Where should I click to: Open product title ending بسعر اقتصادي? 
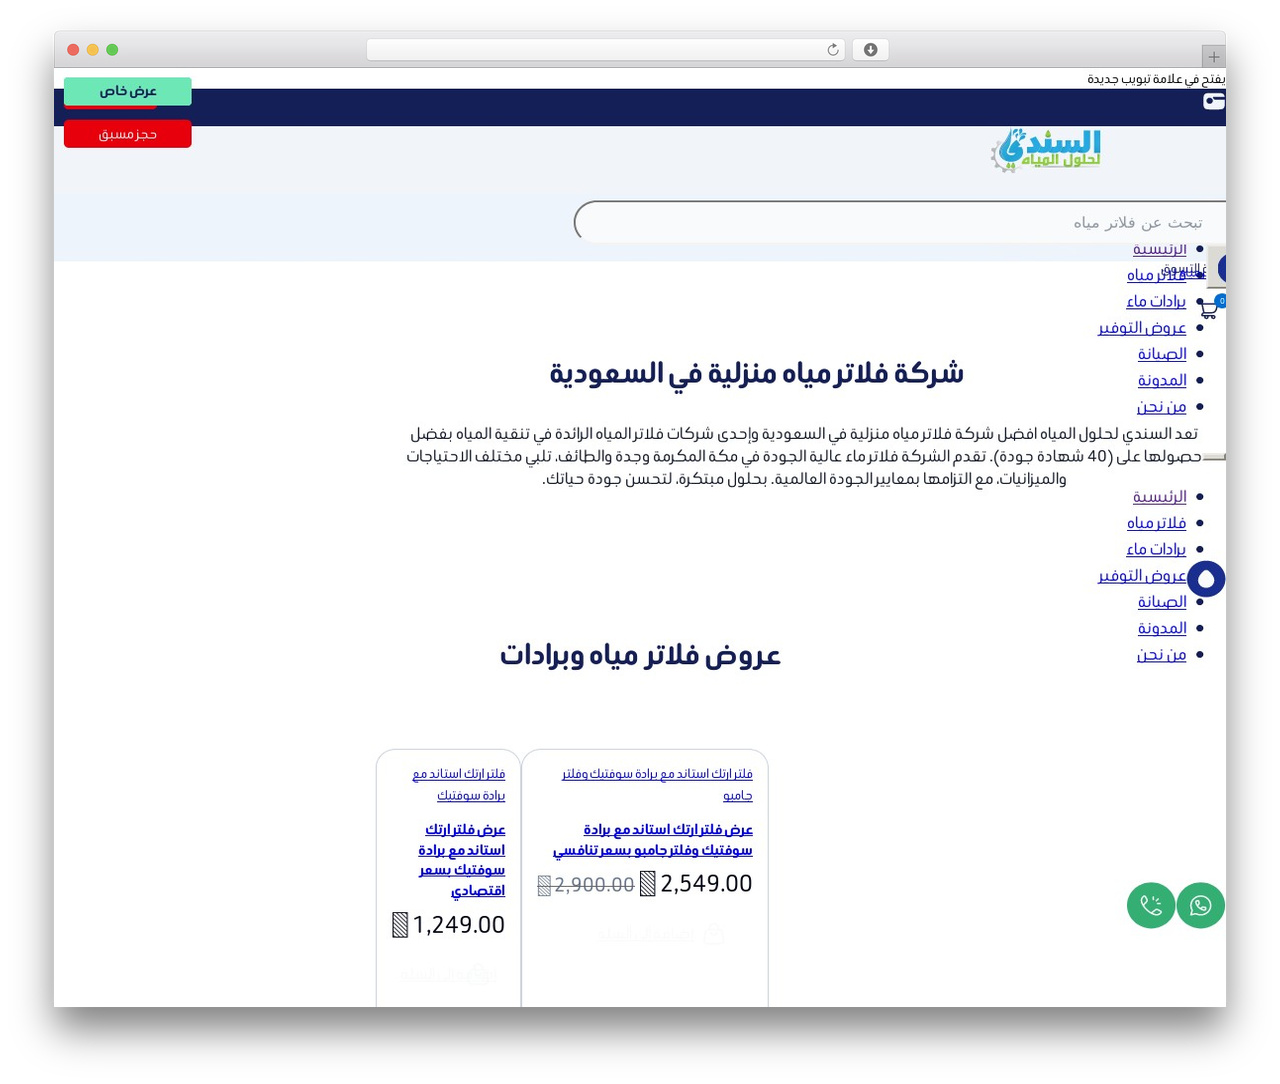pyautogui.click(x=462, y=860)
